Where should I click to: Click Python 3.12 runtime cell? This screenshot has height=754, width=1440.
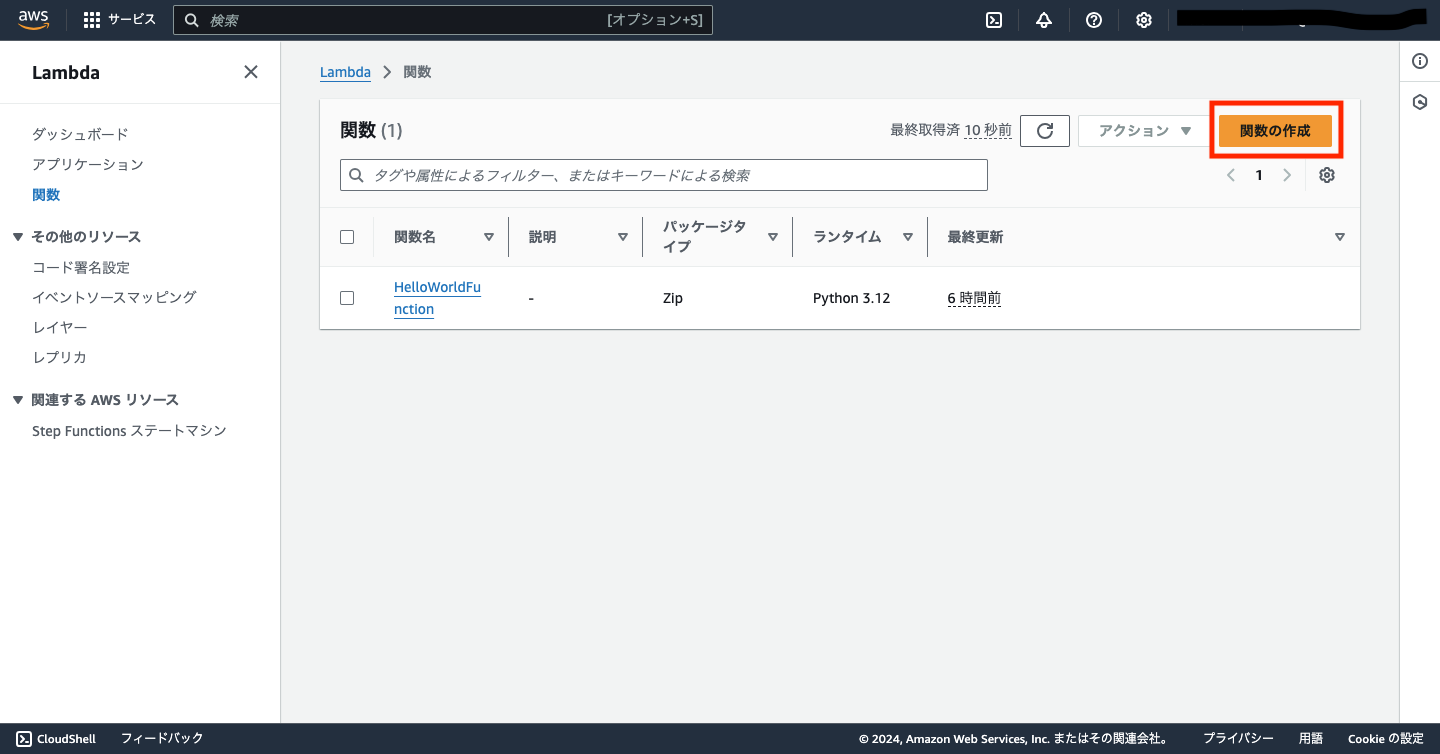[x=851, y=298]
